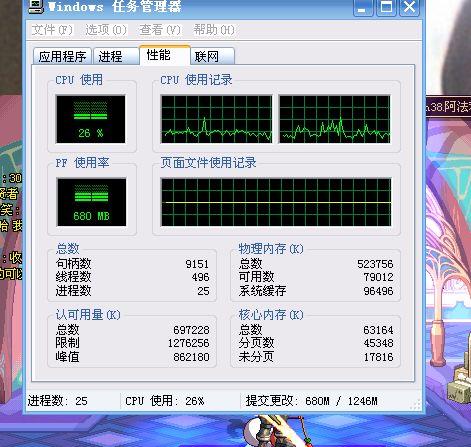
Task: Click the 页面文件使用记录 heading
Action: click(208, 163)
